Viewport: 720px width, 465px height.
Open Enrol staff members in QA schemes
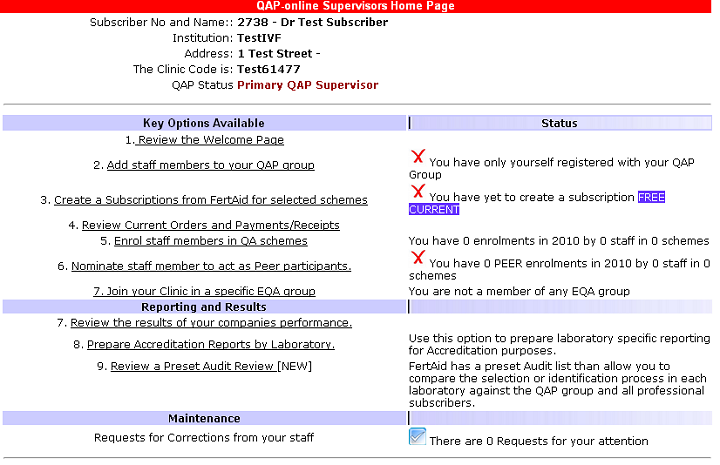pos(211,241)
